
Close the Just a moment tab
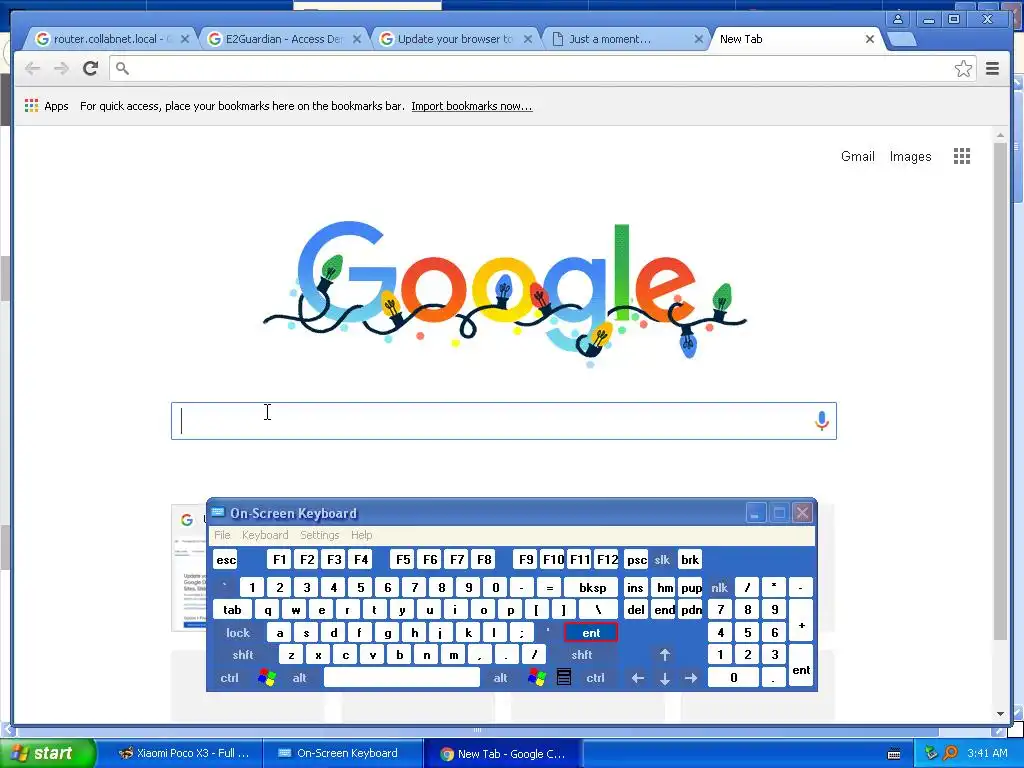[x=698, y=39]
